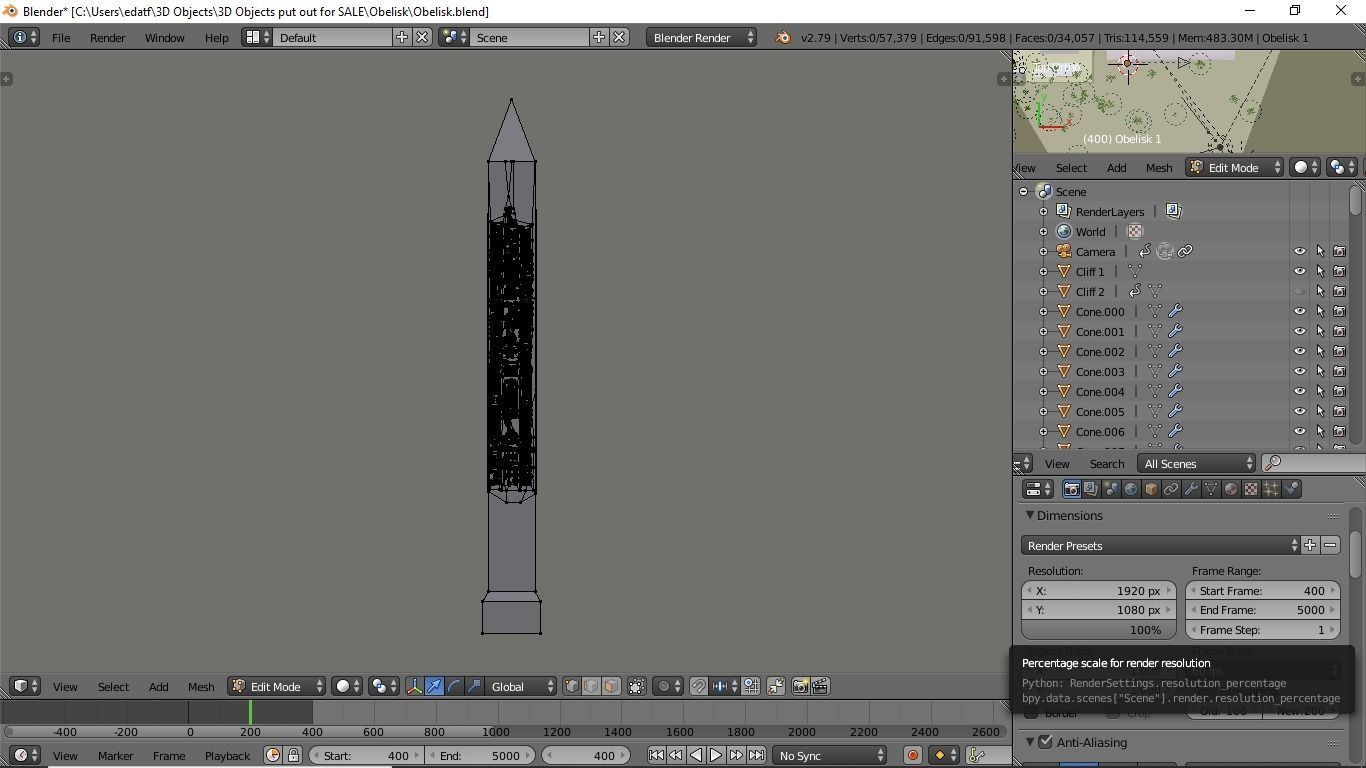The image size is (1366, 768).
Task: Click the End Frame 5000 field
Action: tap(1262, 610)
